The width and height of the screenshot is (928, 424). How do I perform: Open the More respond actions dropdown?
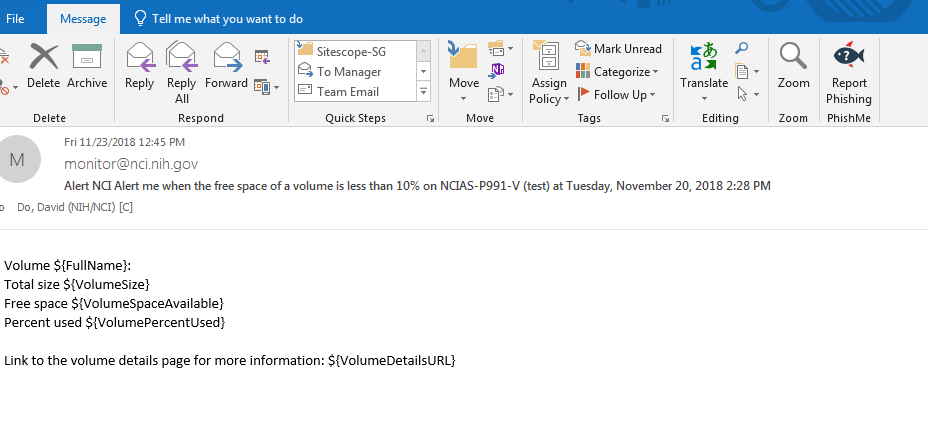pyautogui.click(x=266, y=88)
